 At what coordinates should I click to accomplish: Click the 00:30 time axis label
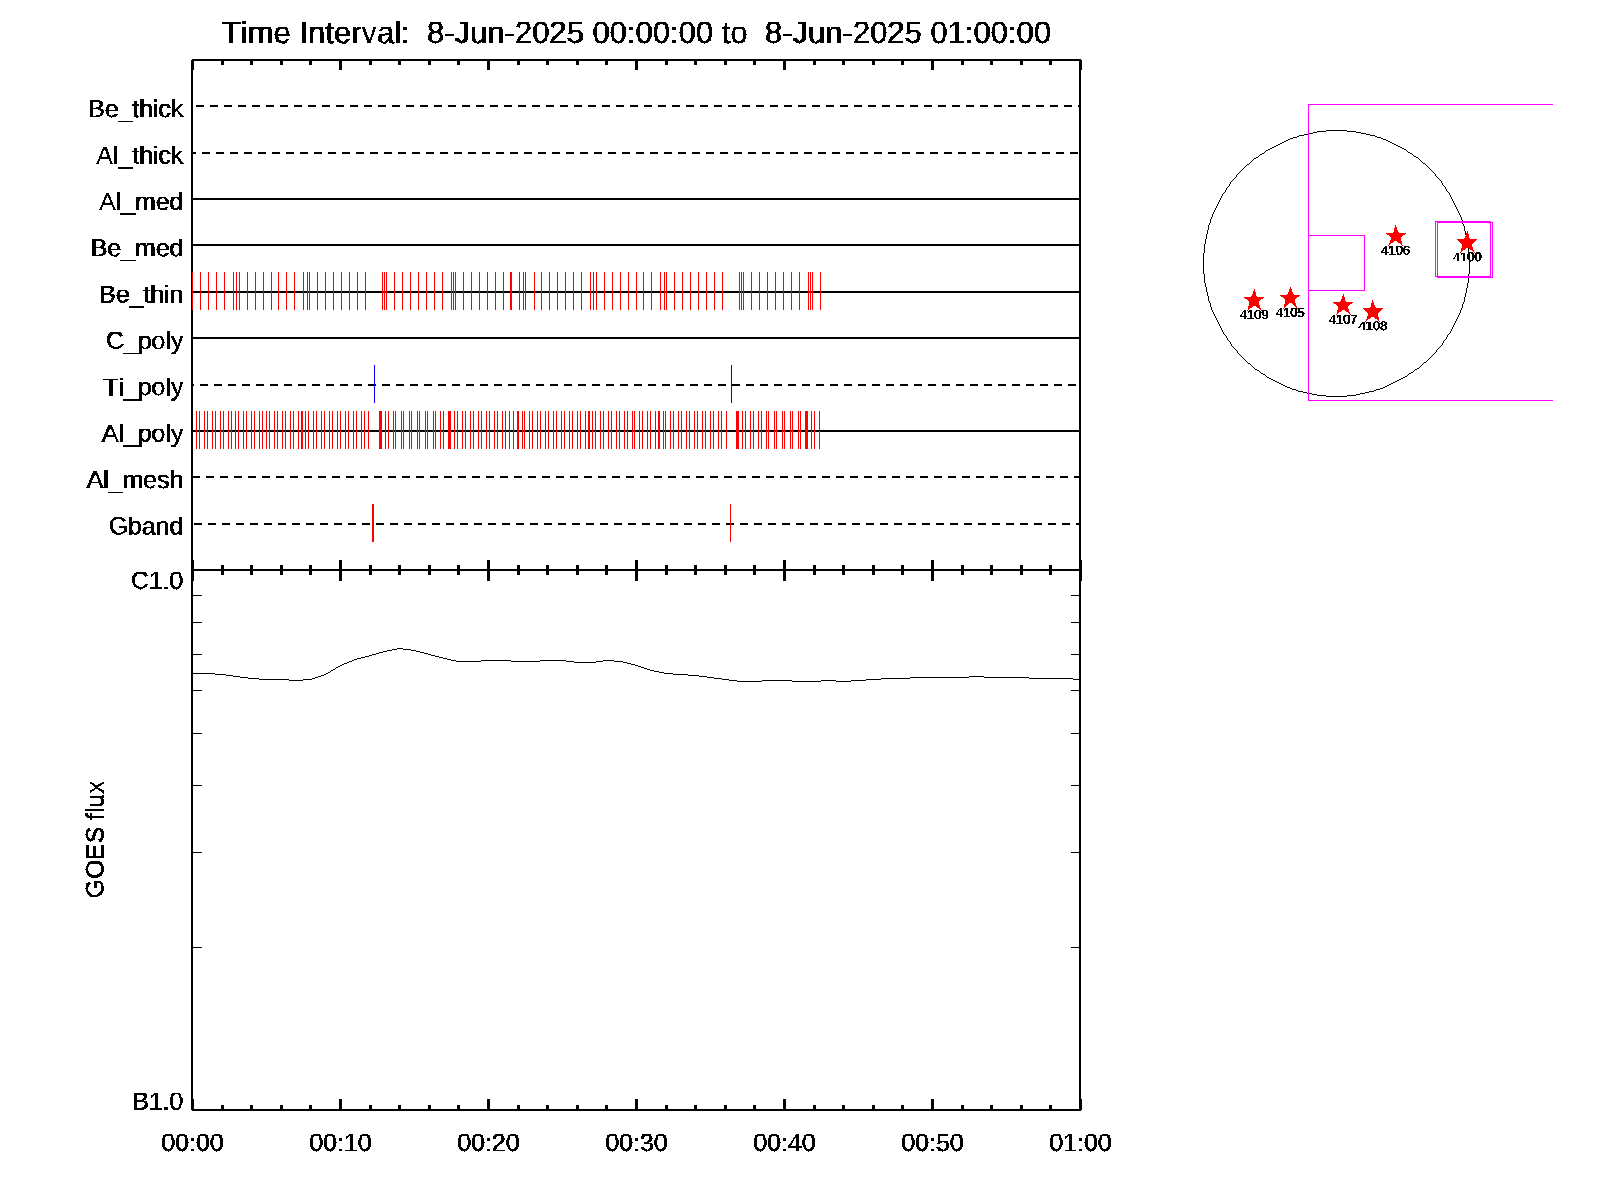point(636,1143)
